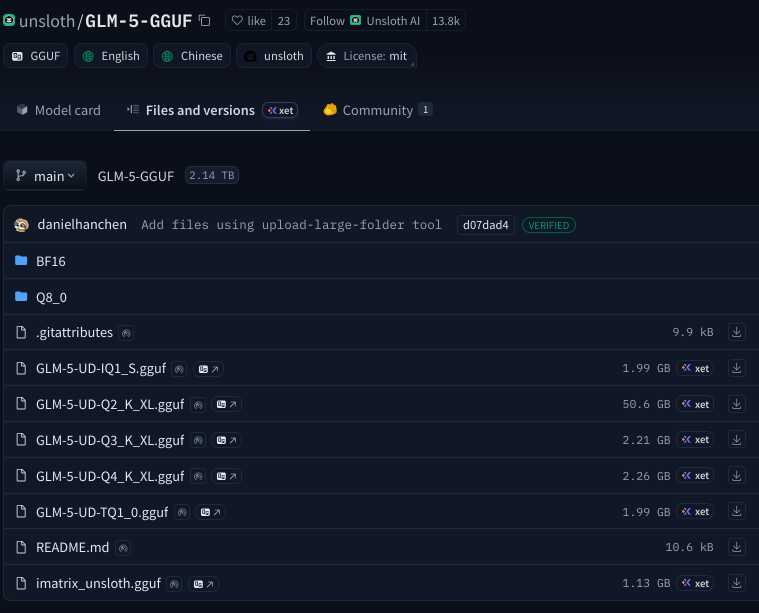Open the Files and versions tab

(200, 110)
